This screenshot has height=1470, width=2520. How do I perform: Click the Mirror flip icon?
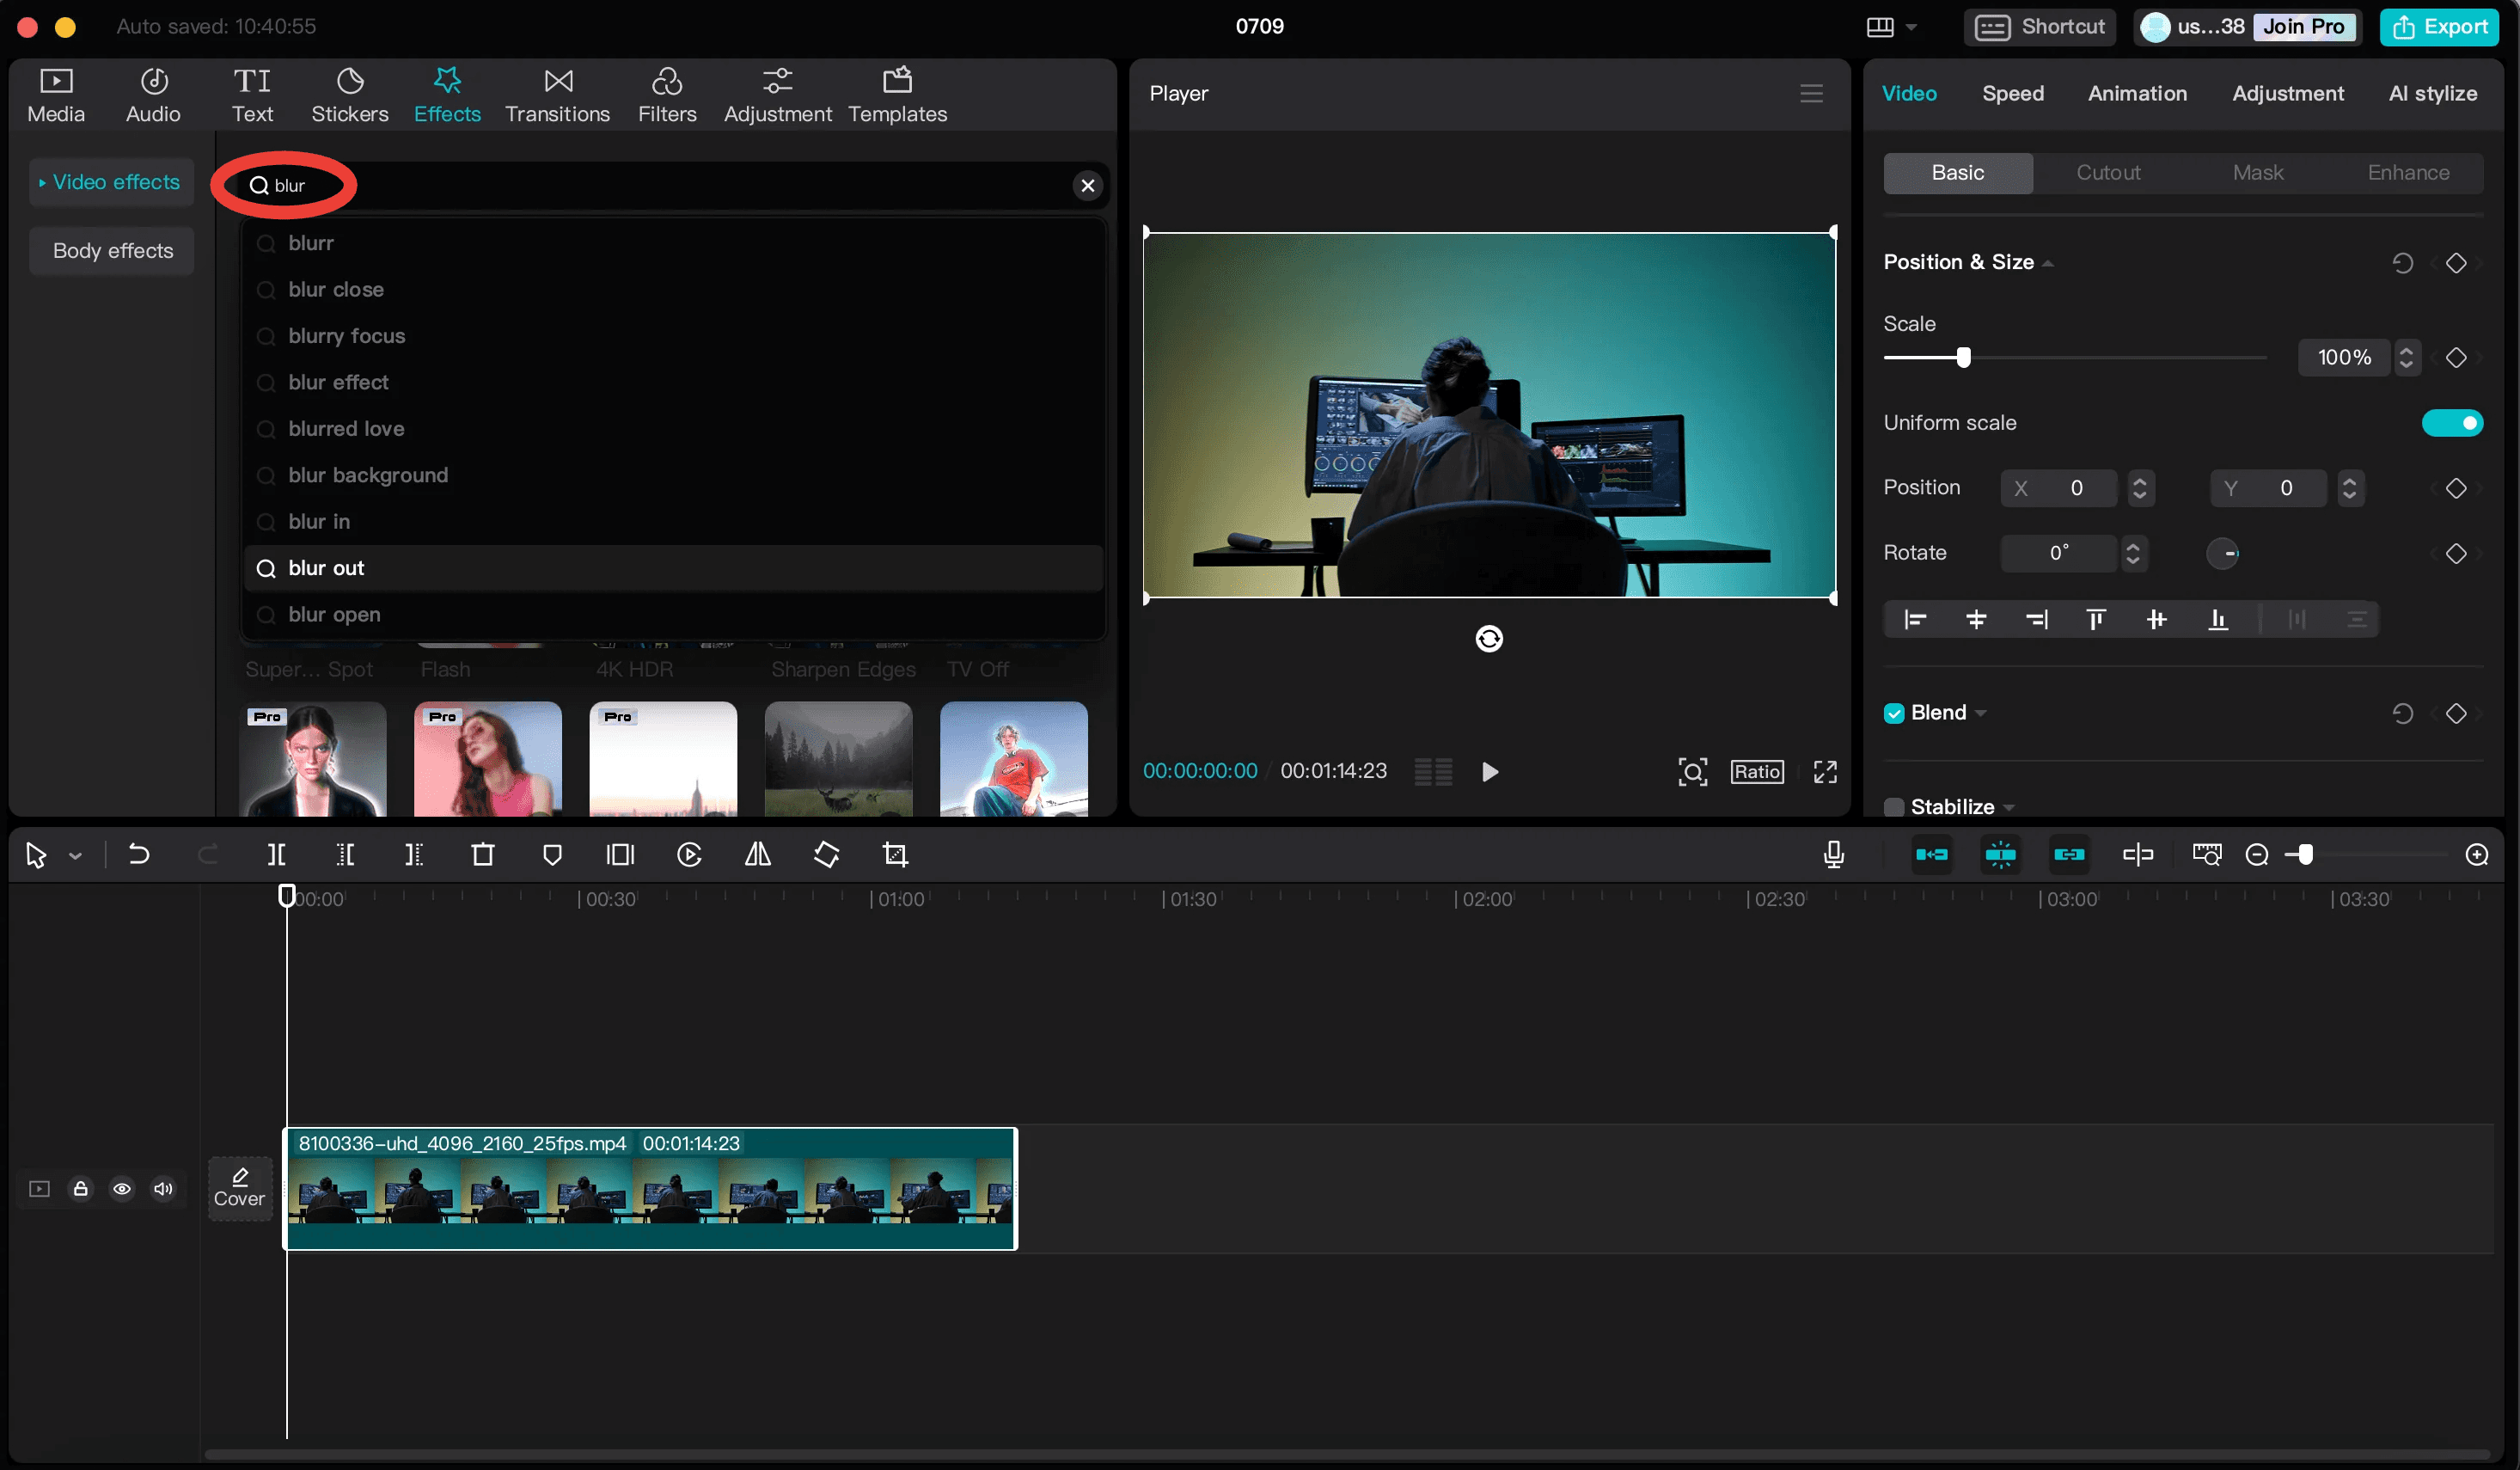tap(758, 854)
